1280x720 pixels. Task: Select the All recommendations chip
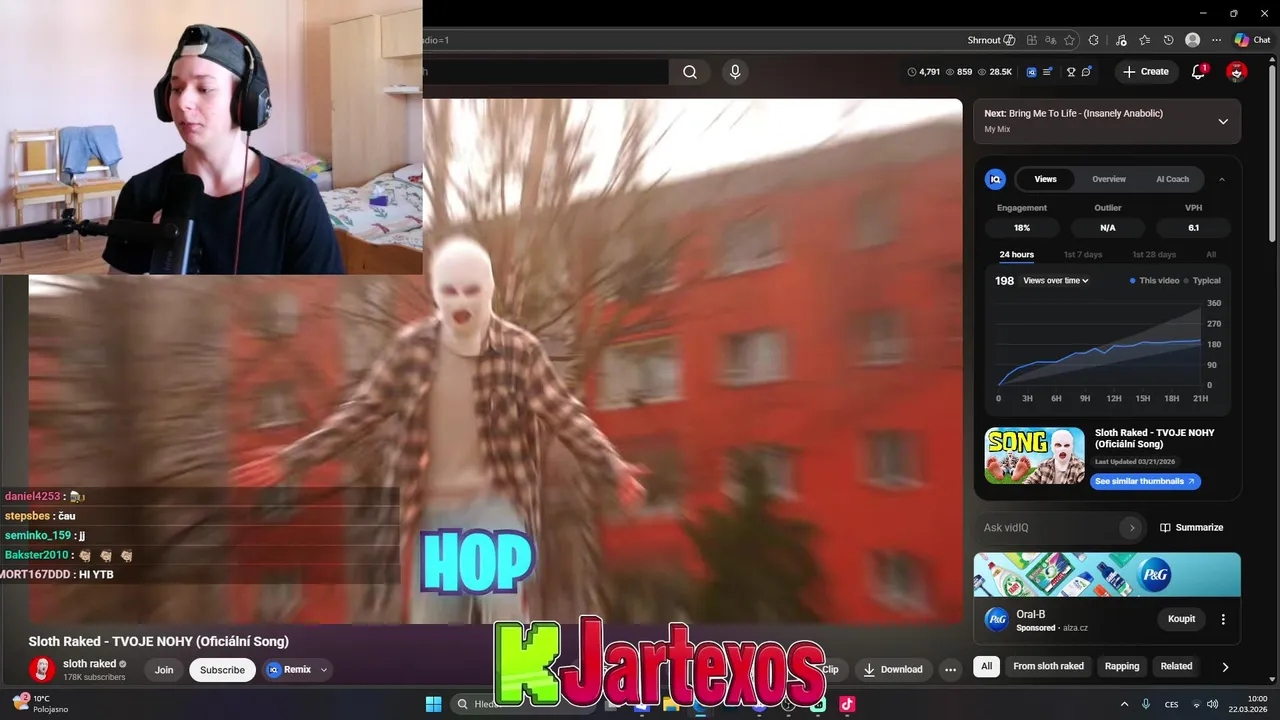pos(986,666)
